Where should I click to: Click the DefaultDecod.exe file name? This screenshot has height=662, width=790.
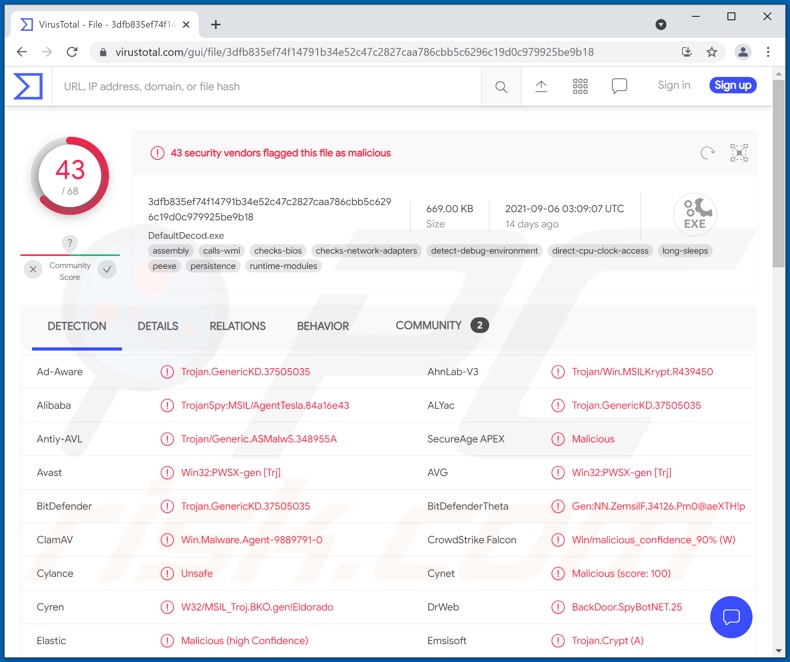[x=186, y=235]
